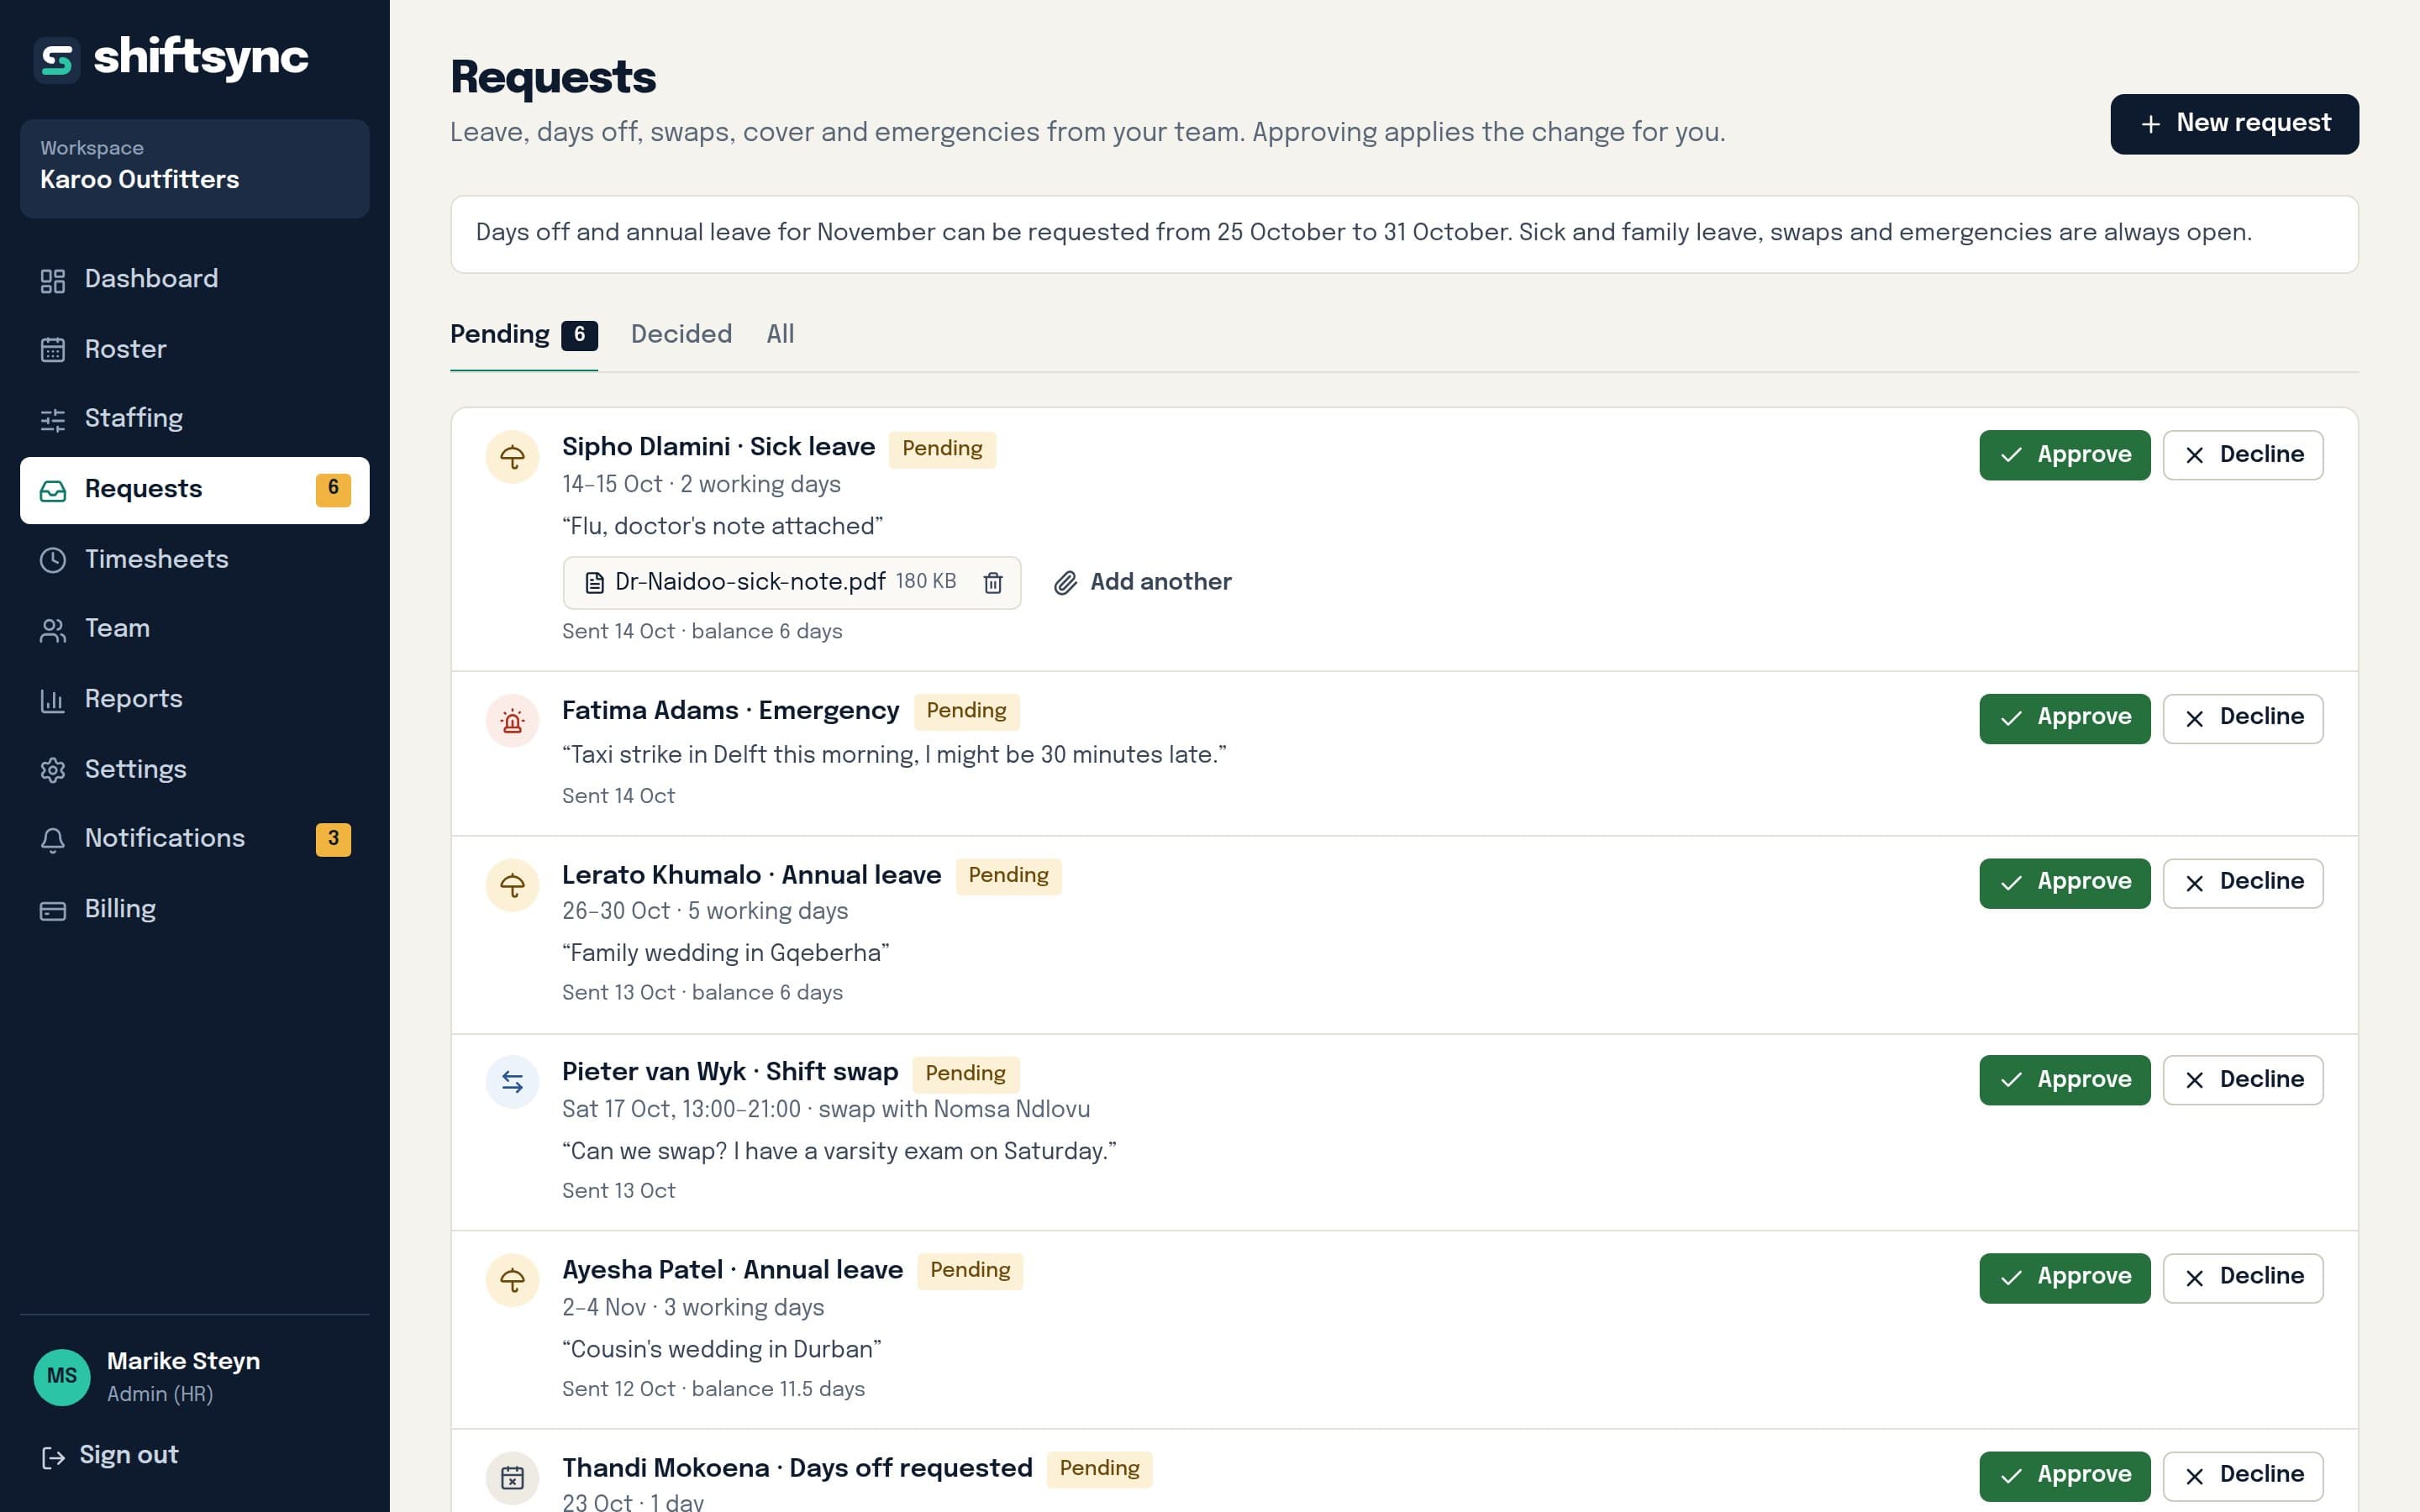Click the paperclip icon beside Add another
Screen dimensions: 2420x1512
click(1065, 583)
